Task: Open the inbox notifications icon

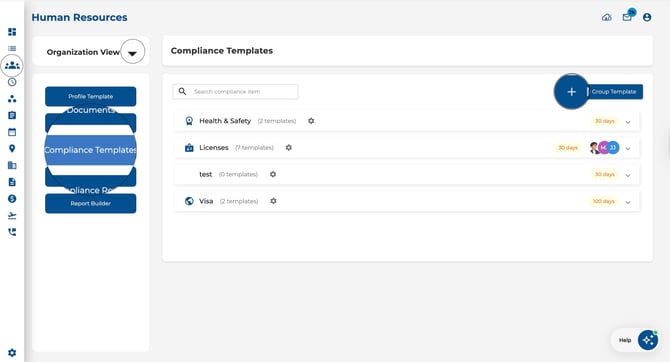Action: tap(627, 17)
